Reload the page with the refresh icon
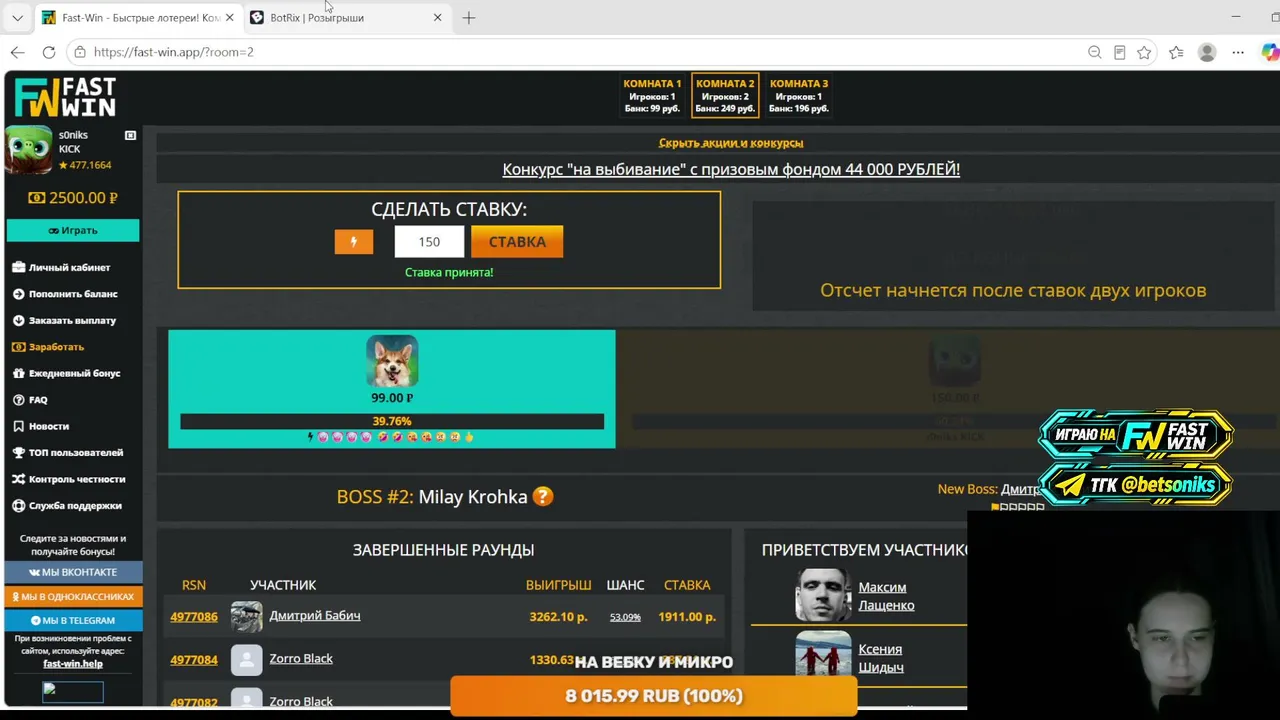 (x=49, y=52)
